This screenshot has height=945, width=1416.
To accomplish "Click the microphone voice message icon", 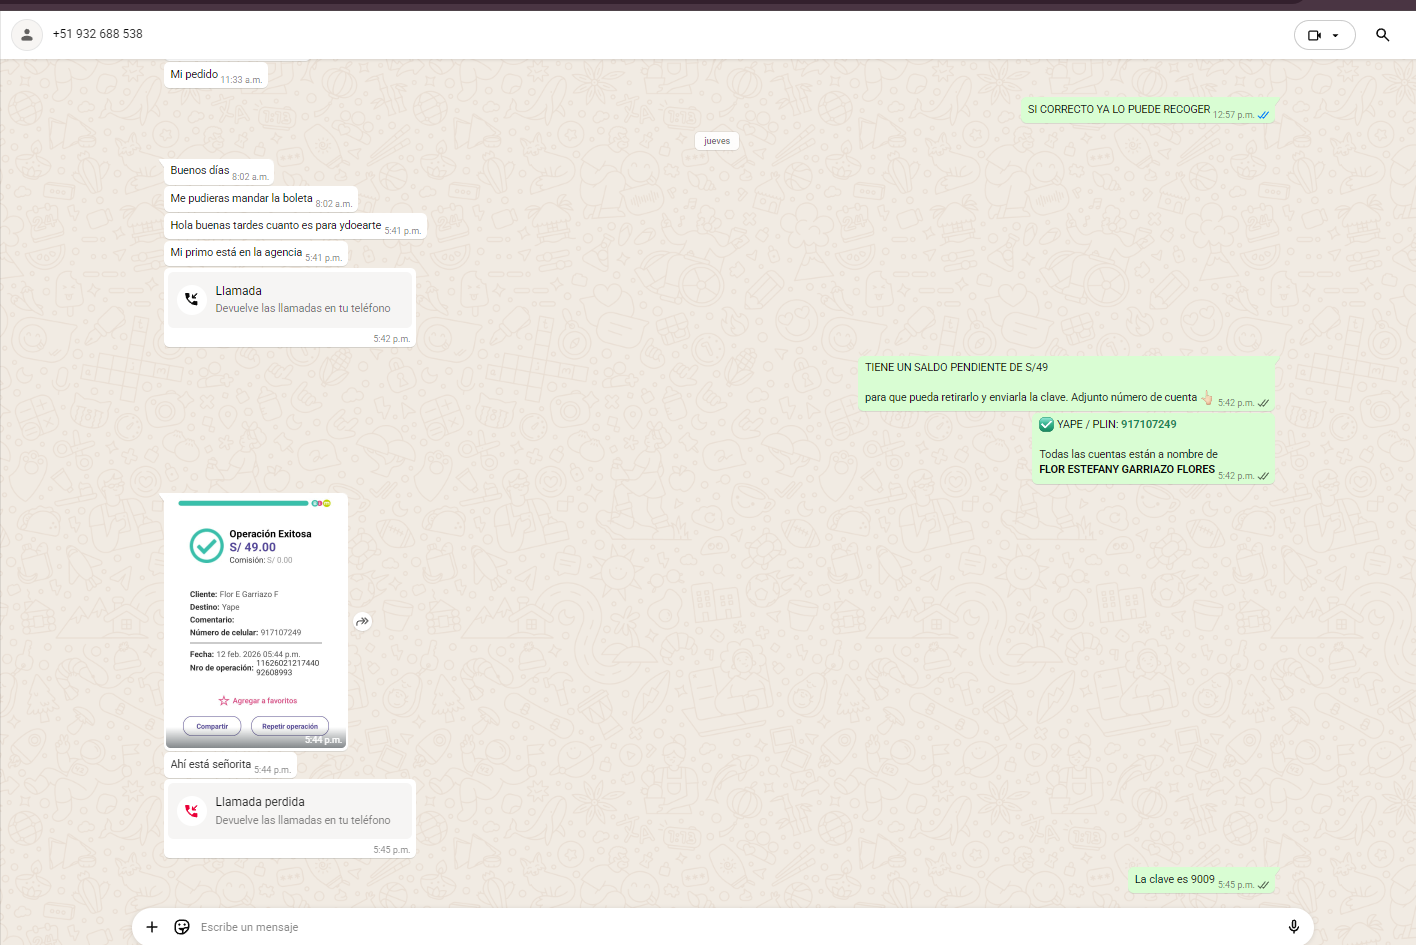I will click(1293, 927).
